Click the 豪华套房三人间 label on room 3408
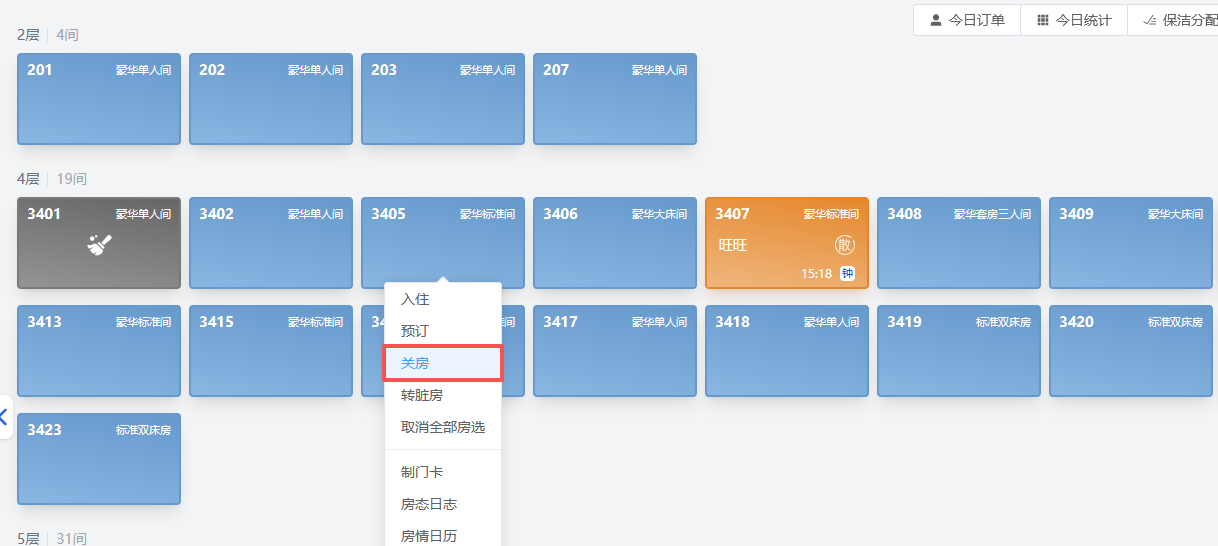The width and height of the screenshot is (1218, 546). [992, 214]
